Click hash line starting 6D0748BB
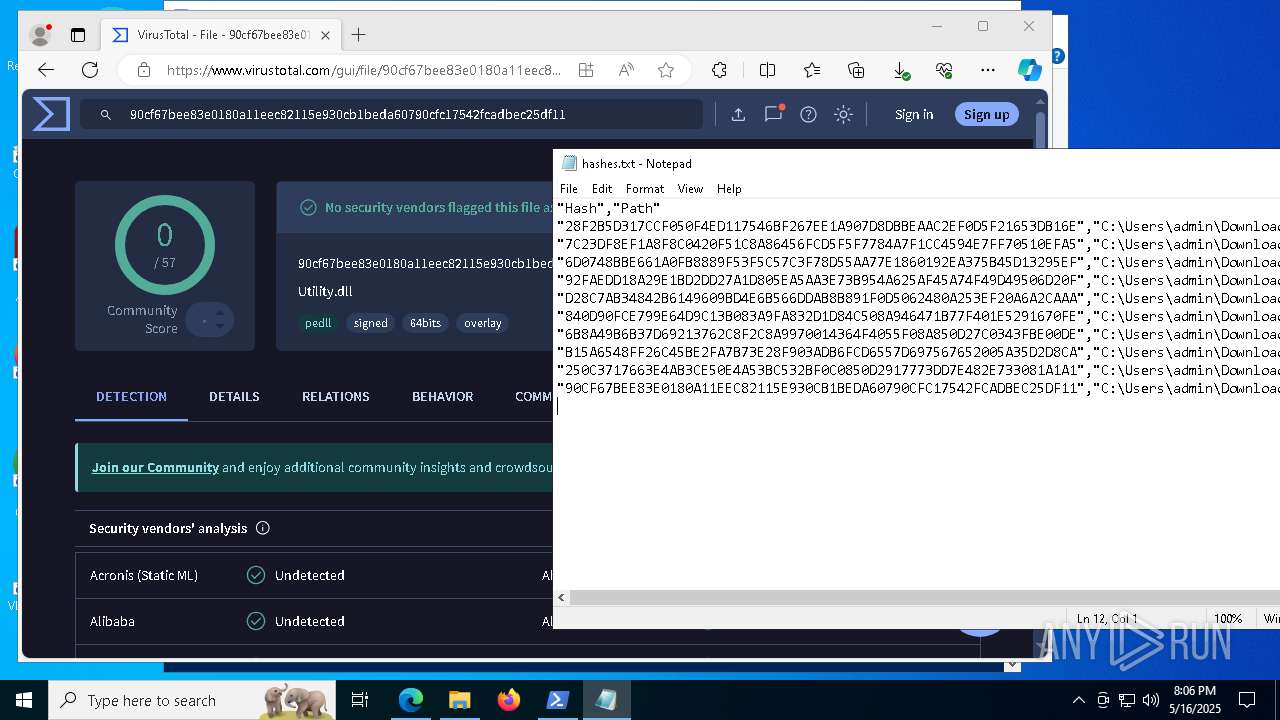The height and width of the screenshot is (720, 1280). coord(918,262)
